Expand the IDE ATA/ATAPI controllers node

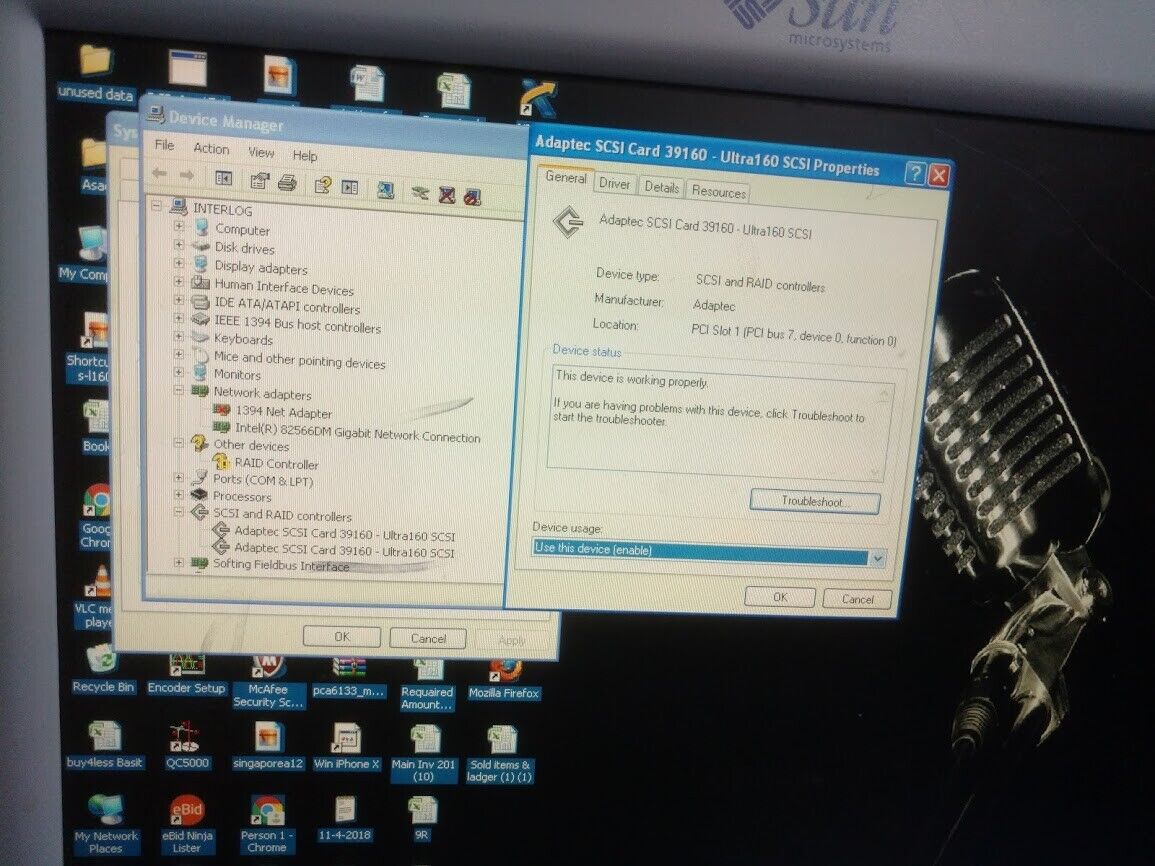(179, 299)
